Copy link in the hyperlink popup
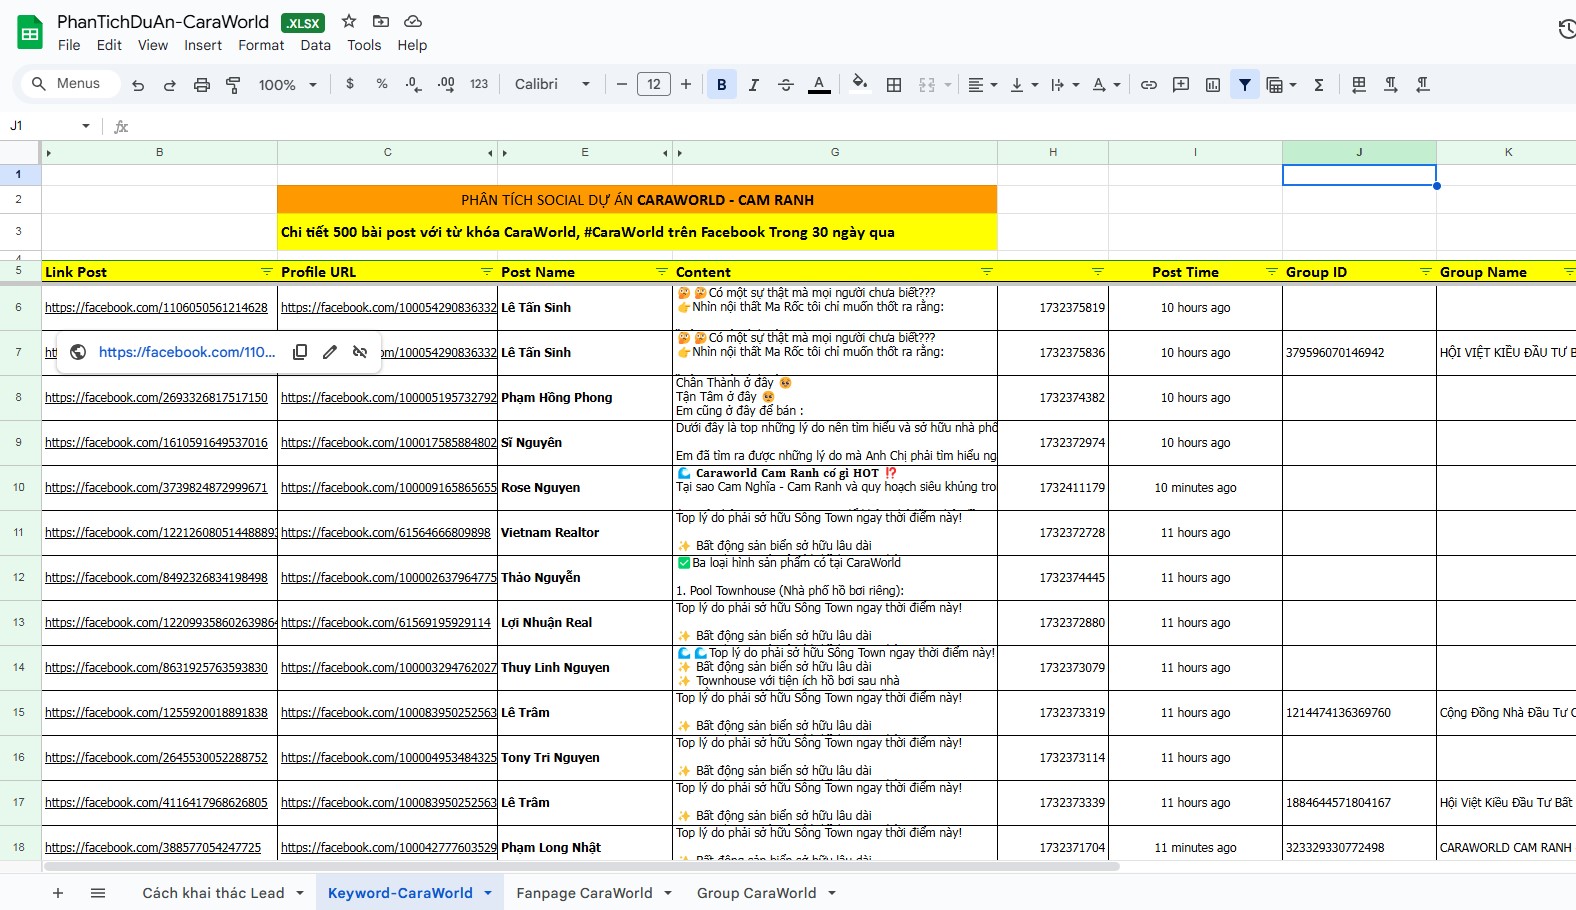1576x910 pixels. point(300,352)
